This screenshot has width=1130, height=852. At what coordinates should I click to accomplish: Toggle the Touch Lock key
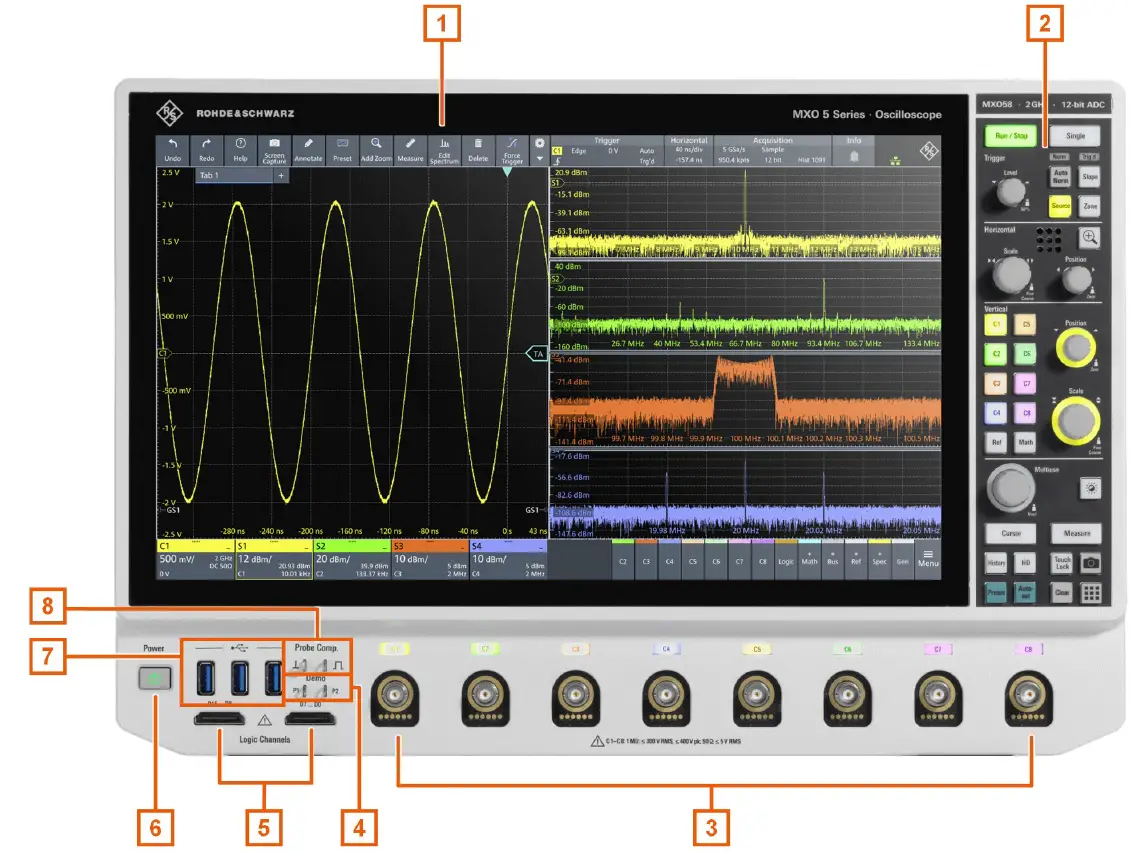pos(1062,562)
